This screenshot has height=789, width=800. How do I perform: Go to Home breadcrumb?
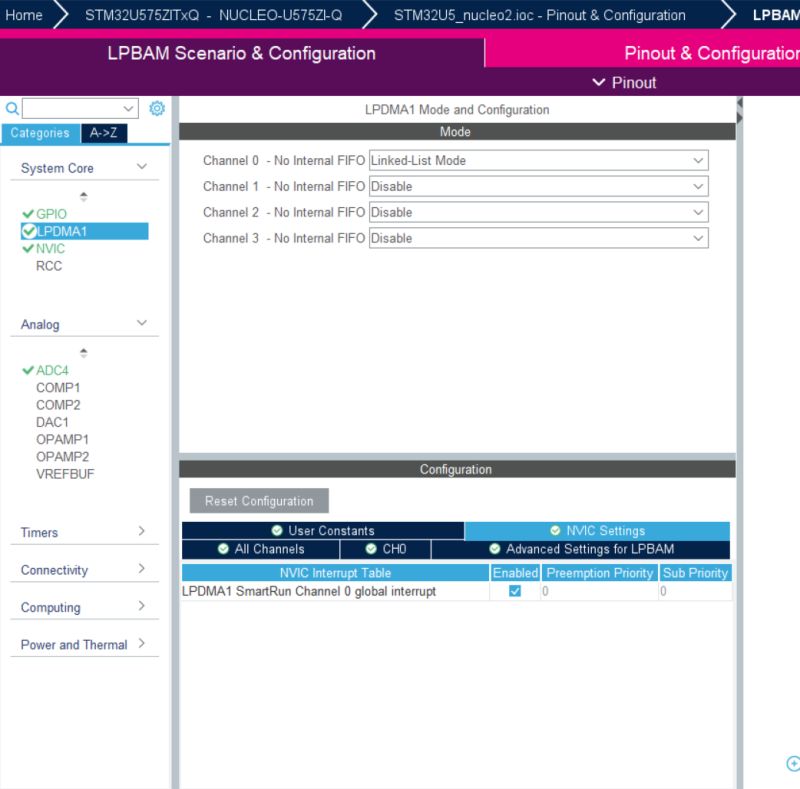coord(23,15)
